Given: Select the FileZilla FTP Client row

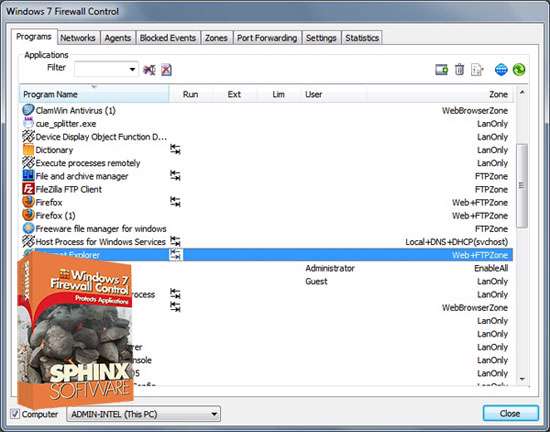Looking at the screenshot, I should (266, 189).
